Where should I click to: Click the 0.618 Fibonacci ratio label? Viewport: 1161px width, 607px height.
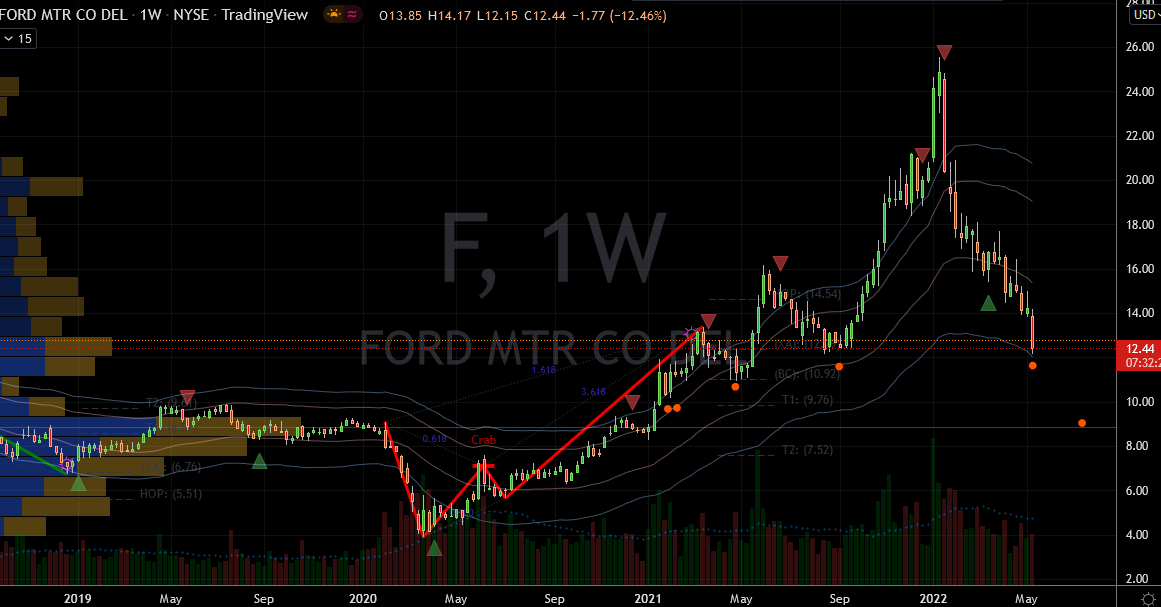pyautogui.click(x=435, y=439)
